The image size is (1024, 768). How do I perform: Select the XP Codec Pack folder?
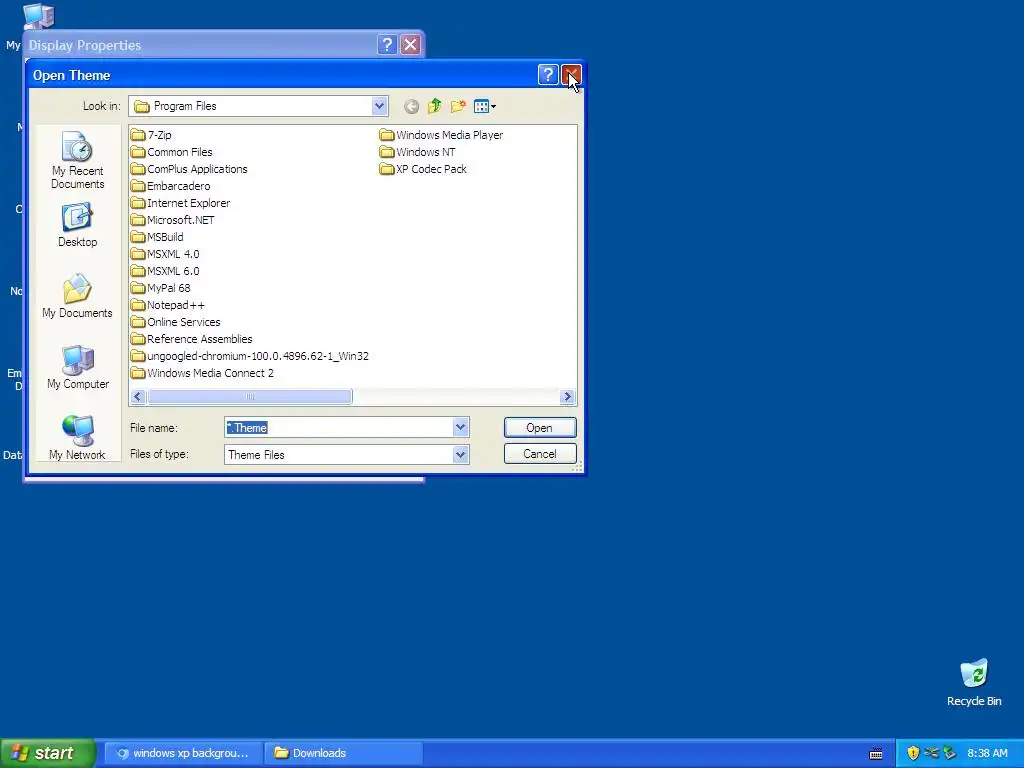point(423,169)
